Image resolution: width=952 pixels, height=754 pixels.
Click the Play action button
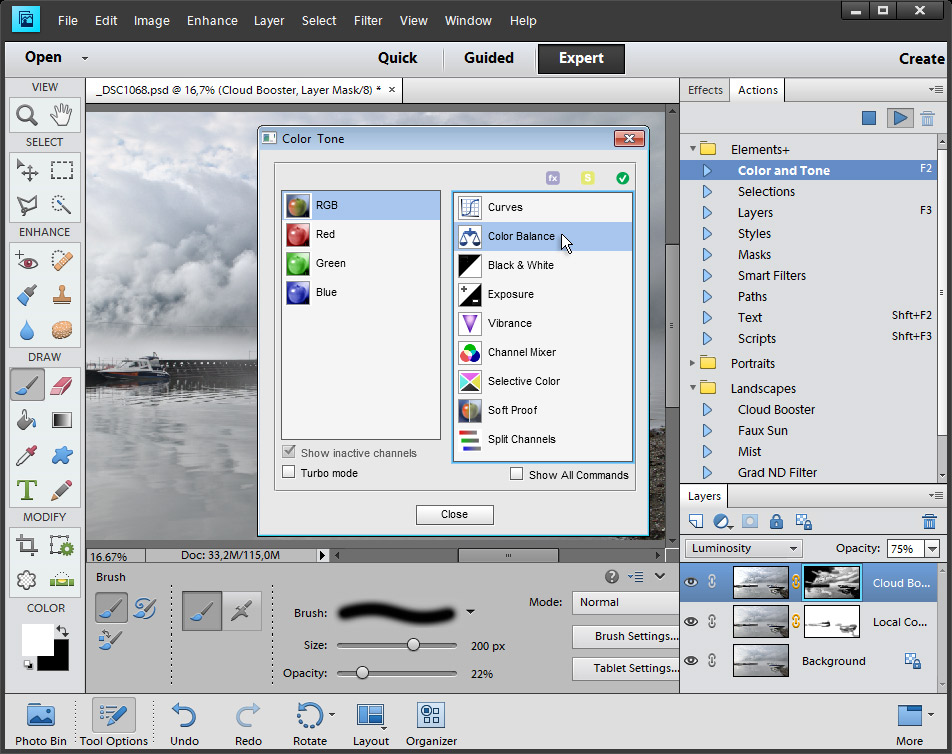click(900, 118)
